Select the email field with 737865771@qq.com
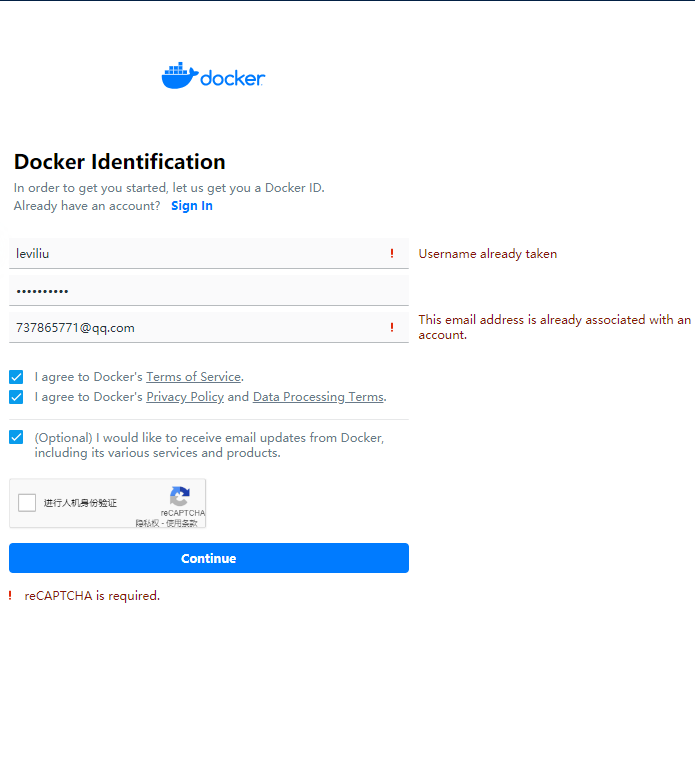Screen dimensions: 695x763 pos(195,328)
